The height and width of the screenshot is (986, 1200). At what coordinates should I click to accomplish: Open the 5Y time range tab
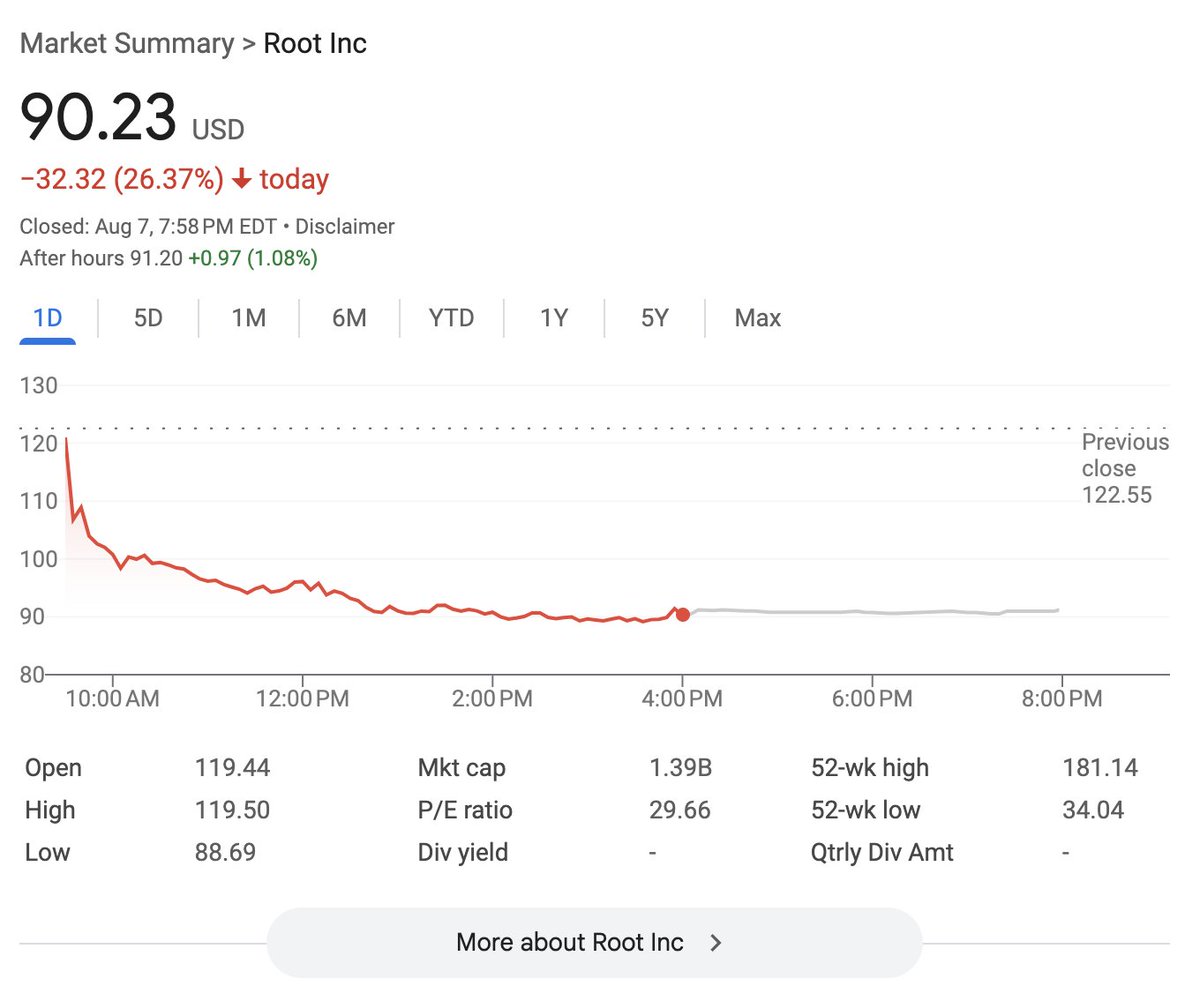(x=654, y=319)
